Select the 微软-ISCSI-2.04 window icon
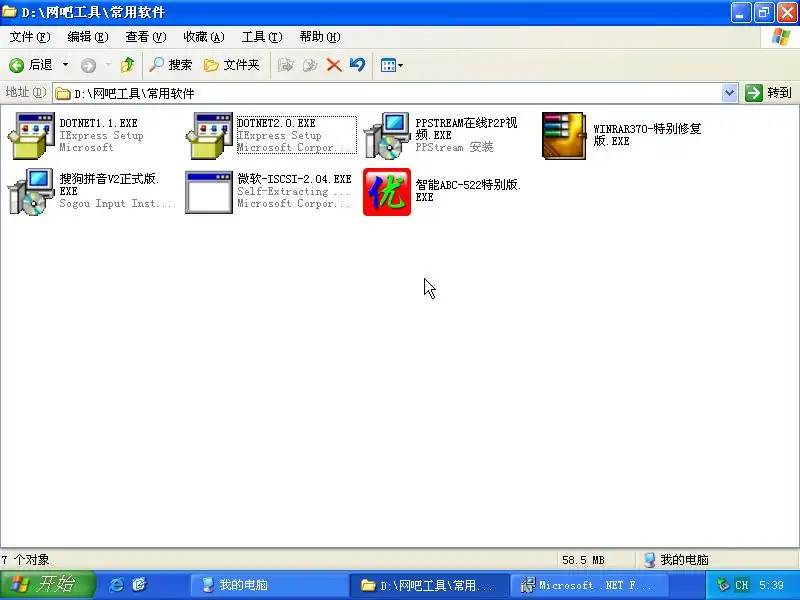This screenshot has height=600, width=800. click(209, 192)
